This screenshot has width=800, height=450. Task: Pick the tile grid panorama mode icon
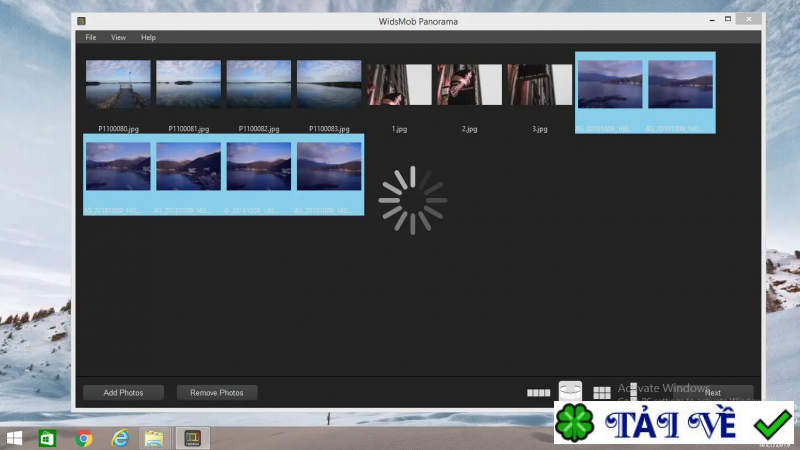point(602,392)
